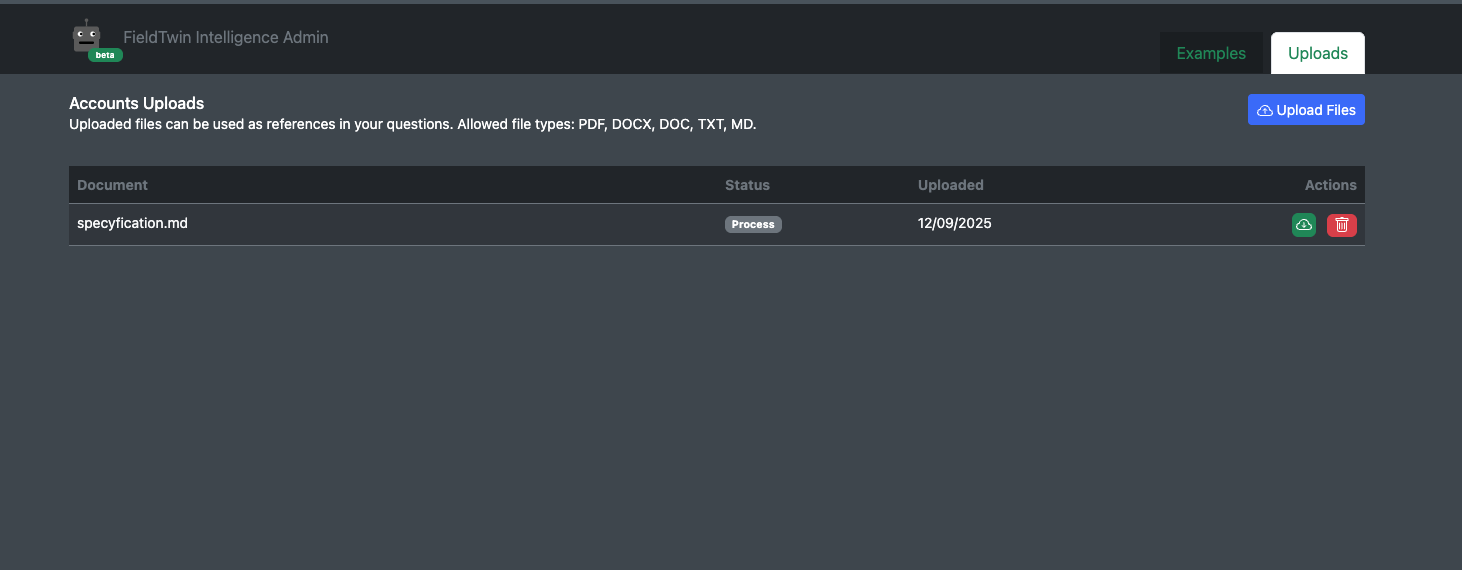Click the Document column header
The image size is (1462, 570).
[x=112, y=185]
